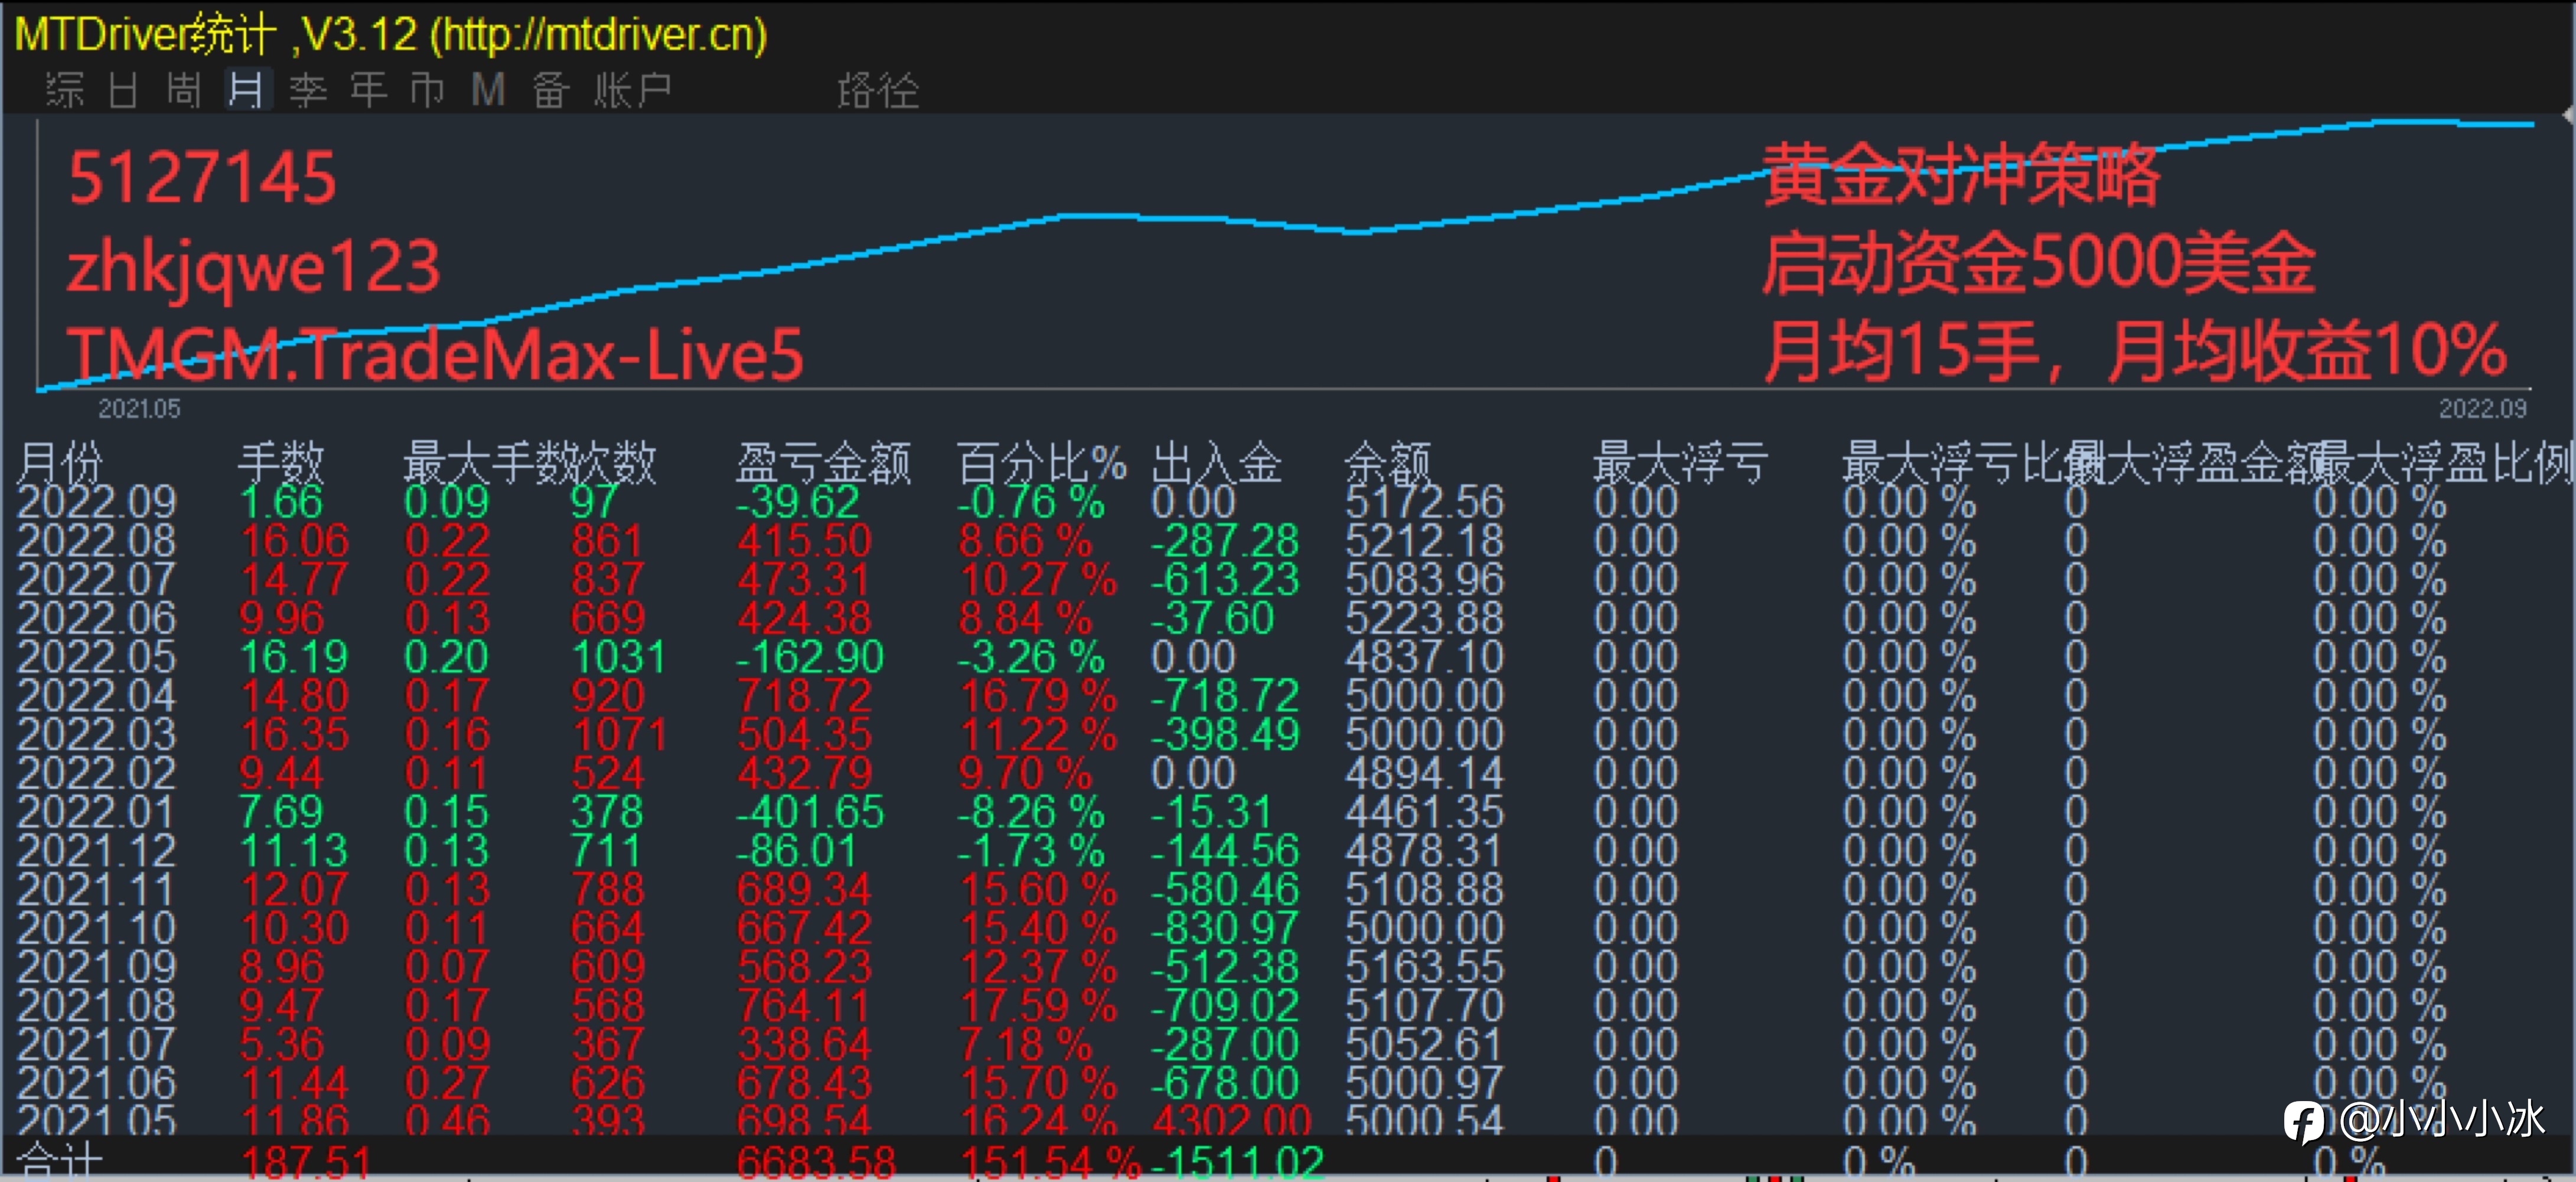This screenshot has height=1182, width=2576.
Task: Click chart start date label 2021.05
Action: click(x=139, y=409)
